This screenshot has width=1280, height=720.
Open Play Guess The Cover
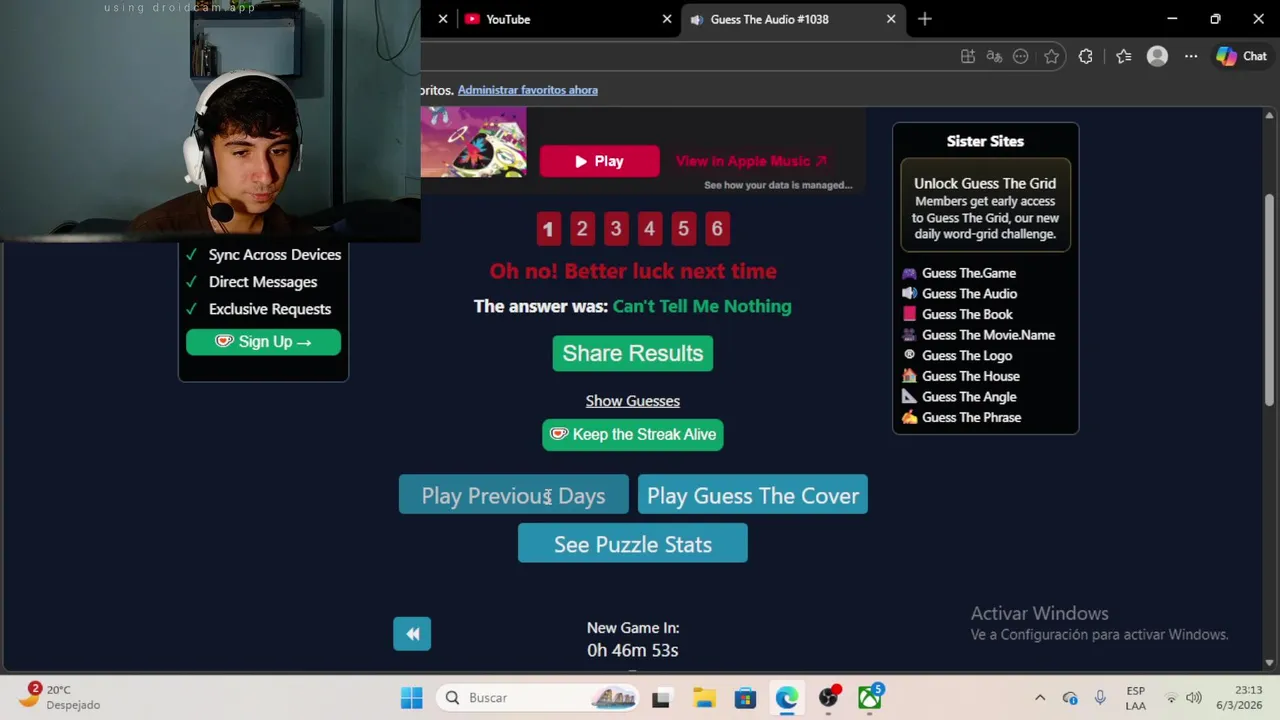[x=753, y=495]
